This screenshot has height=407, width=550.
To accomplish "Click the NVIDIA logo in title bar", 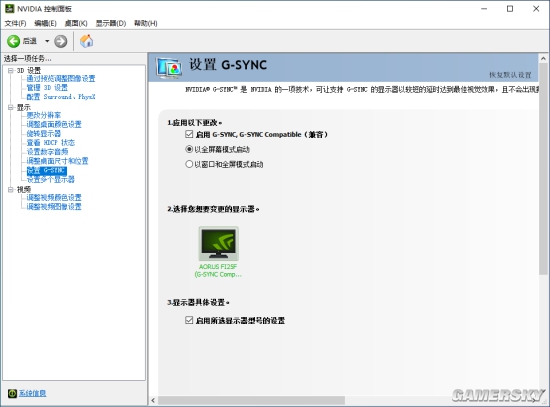I will point(10,8).
